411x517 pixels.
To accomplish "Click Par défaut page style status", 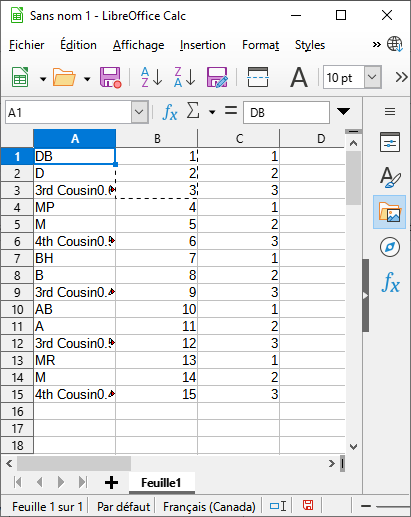I will [x=123, y=507].
